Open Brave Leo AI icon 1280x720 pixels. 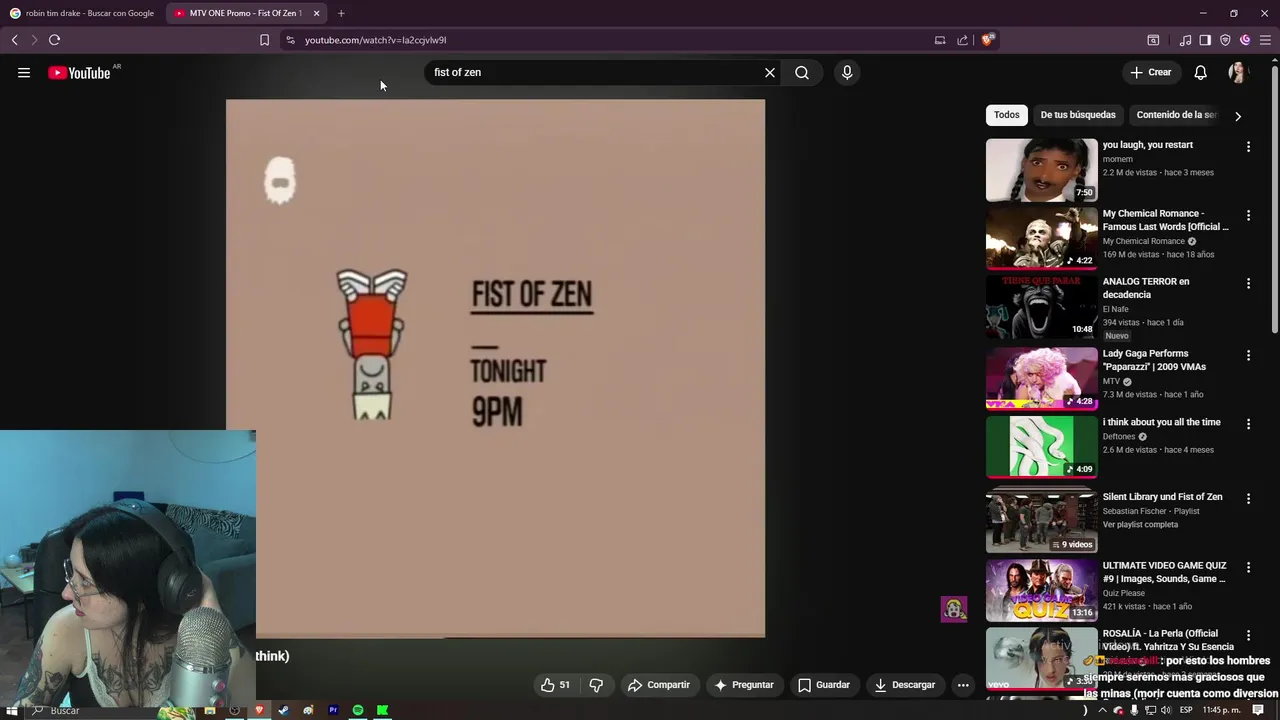pos(1245,40)
